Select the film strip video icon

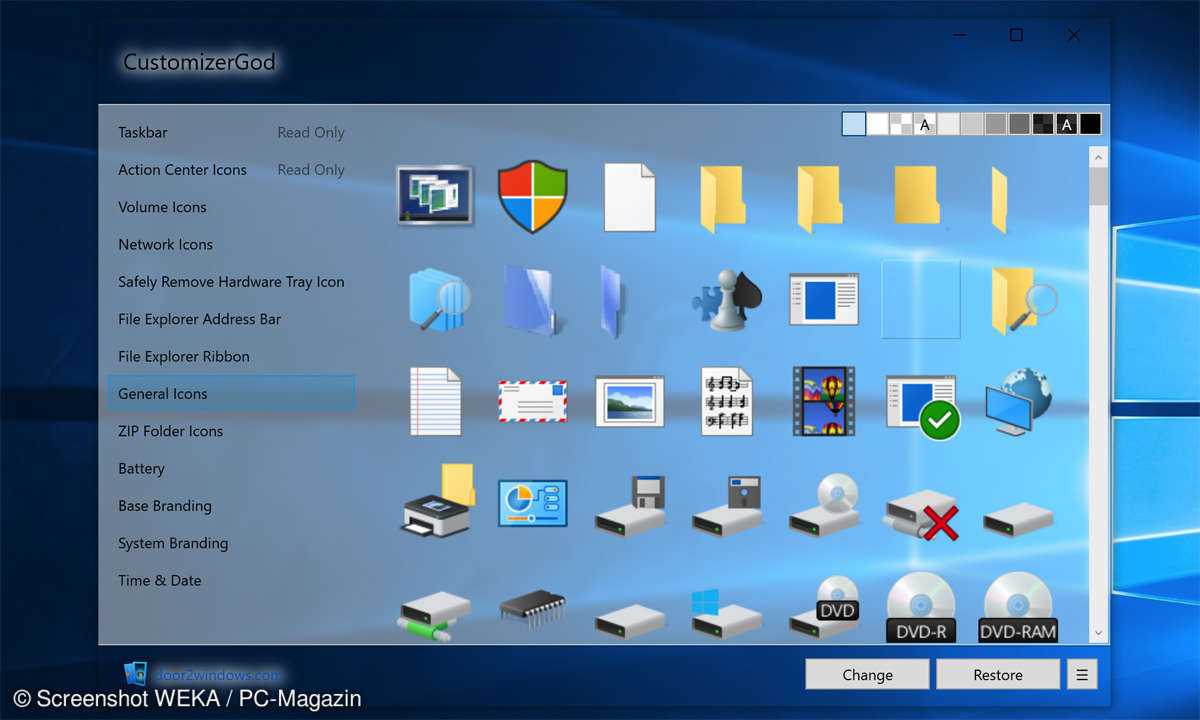pos(823,401)
